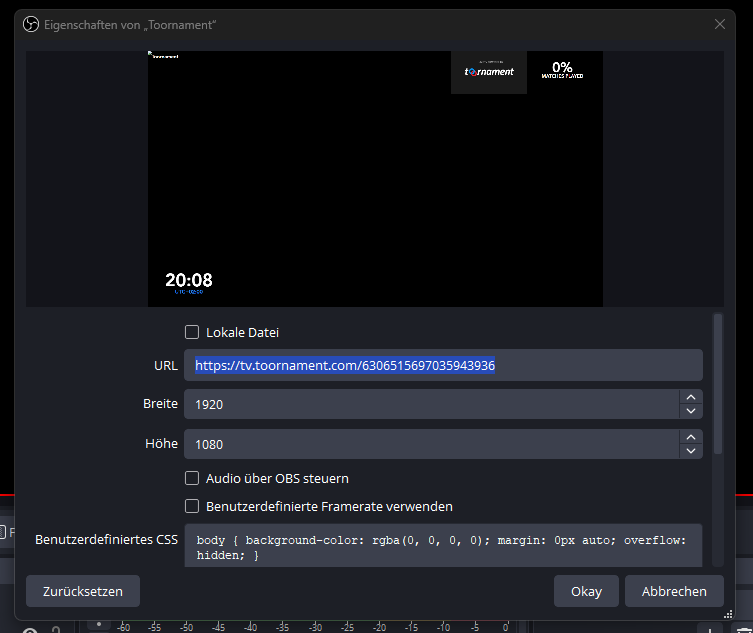753x633 pixels.
Task: Click the 20:08 timer in the preview
Action: tap(189, 281)
